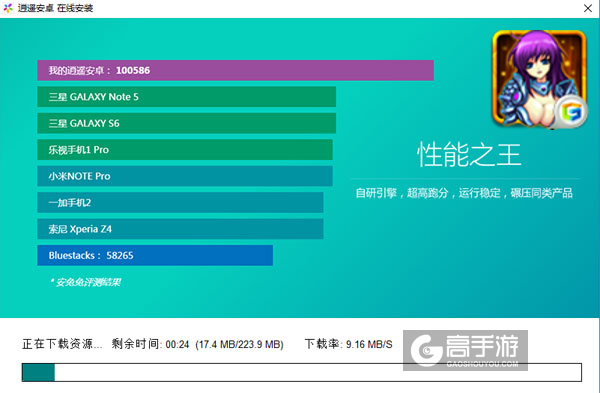Click the 性能之王 heading
This screenshot has height=393, width=600.
[469, 155]
